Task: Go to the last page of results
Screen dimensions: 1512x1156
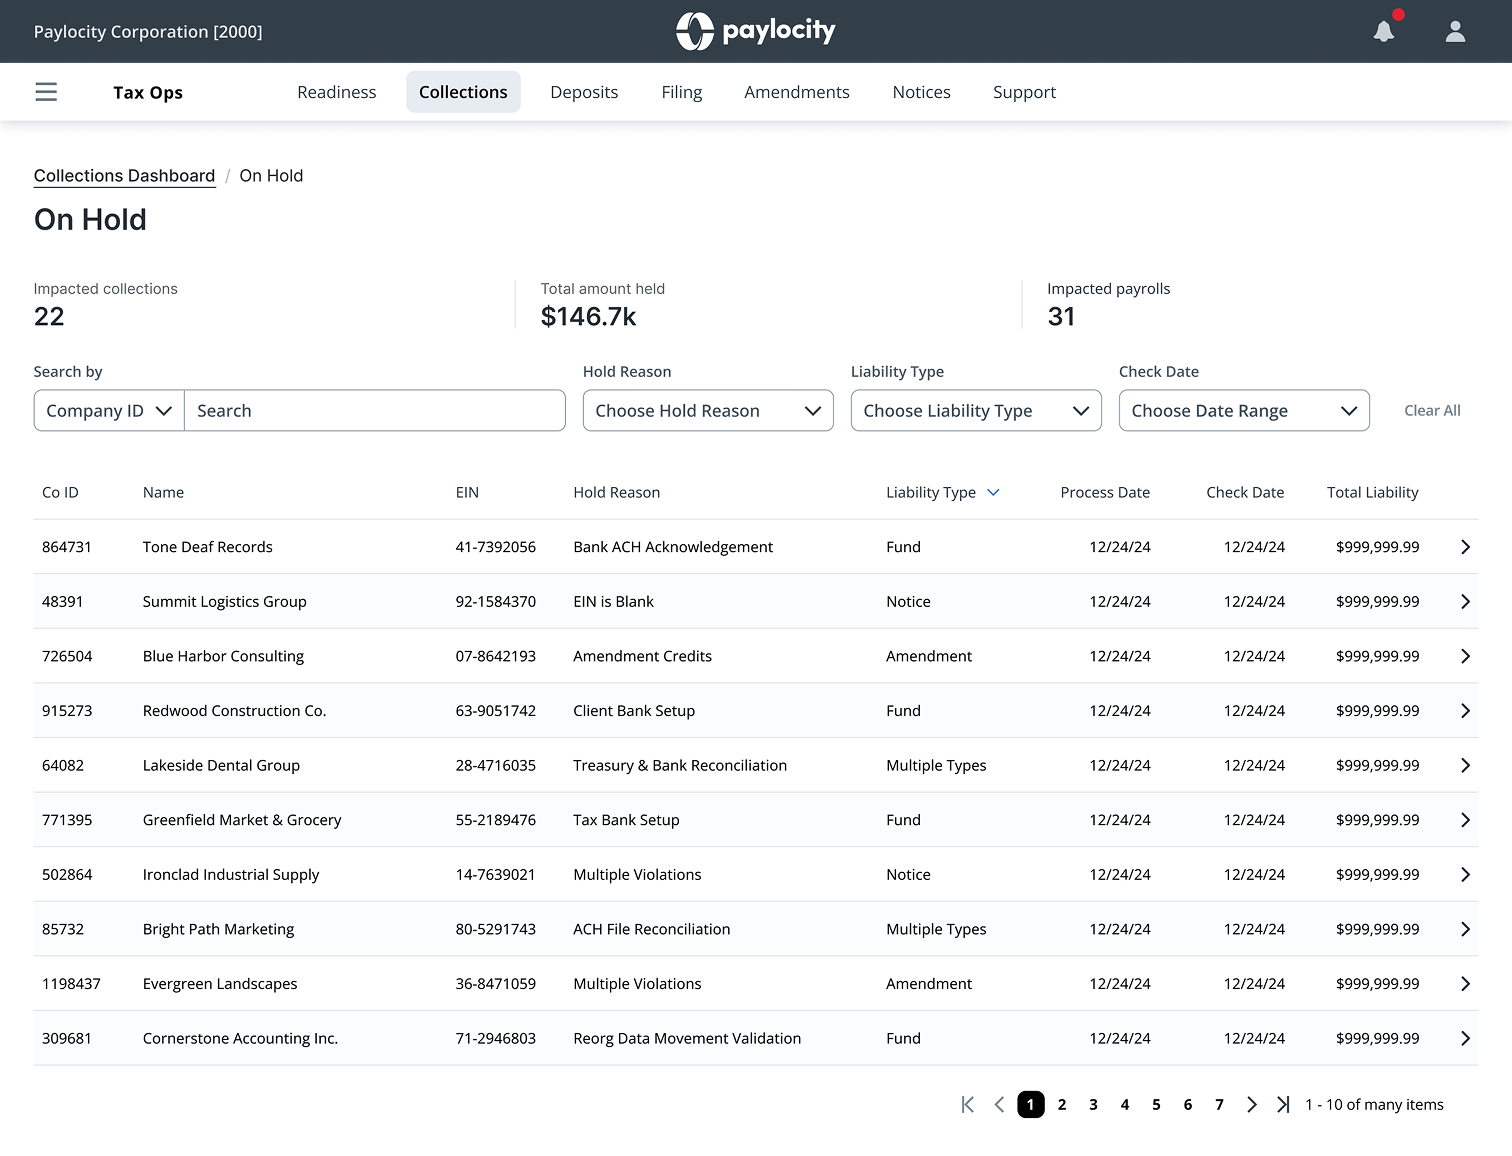Action: pyautogui.click(x=1283, y=1104)
